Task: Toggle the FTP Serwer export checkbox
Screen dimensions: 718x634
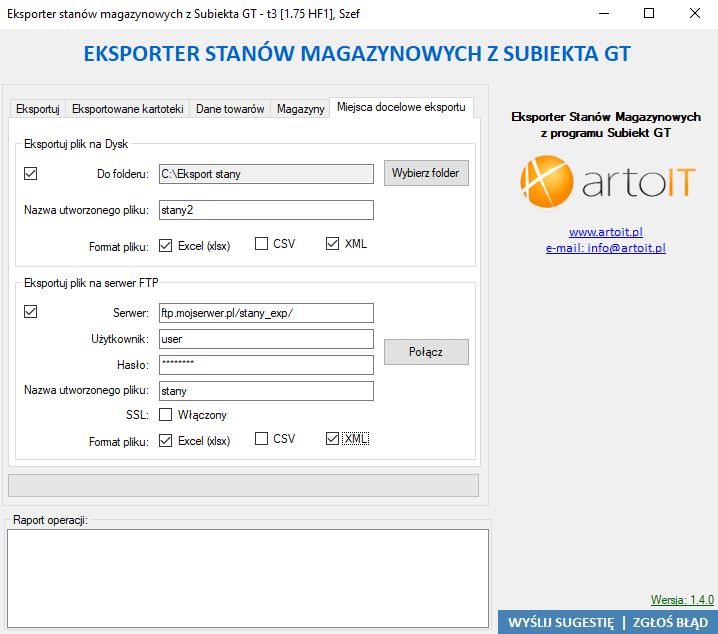Action: coord(30,312)
